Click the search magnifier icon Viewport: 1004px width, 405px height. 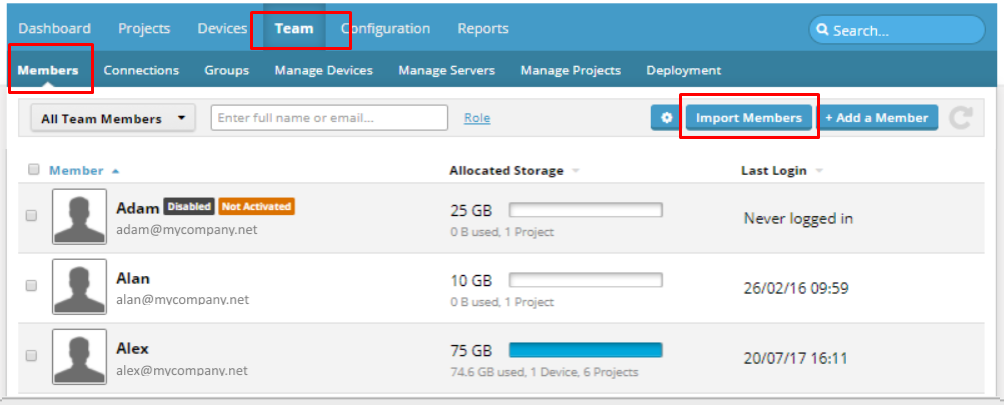(823, 30)
